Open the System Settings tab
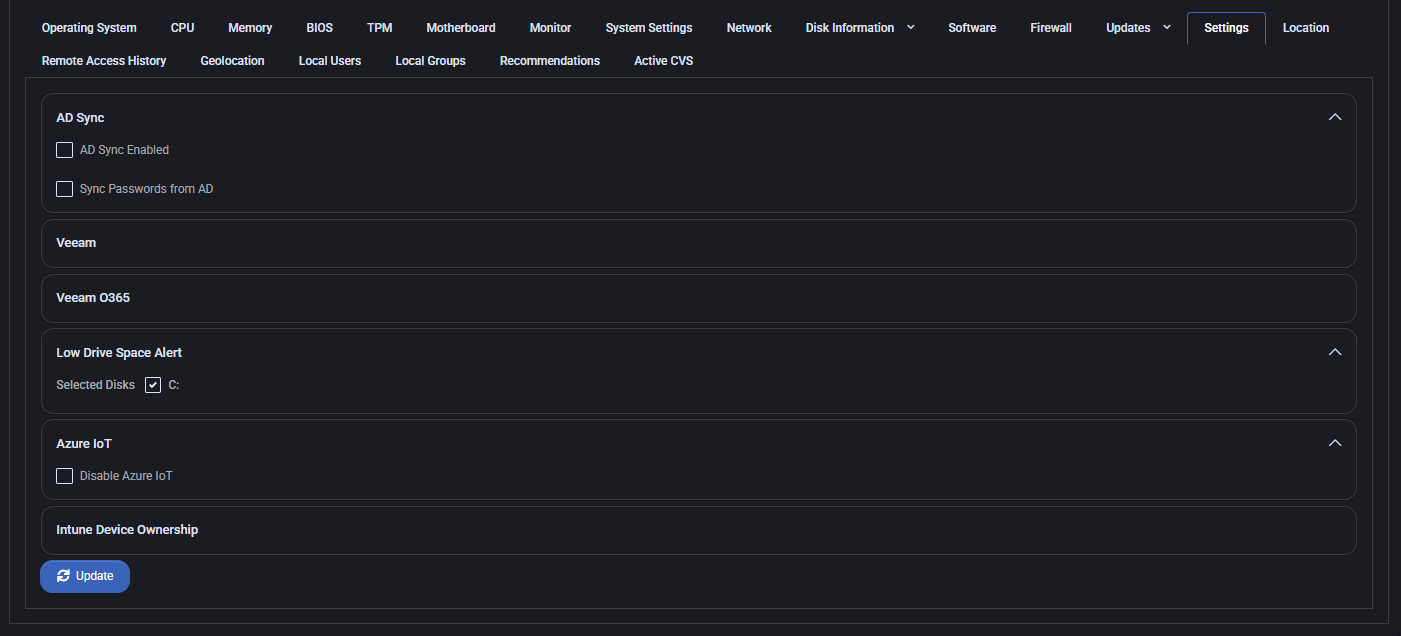Viewport: 1401px width, 636px height. pyautogui.click(x=649, y=28)
